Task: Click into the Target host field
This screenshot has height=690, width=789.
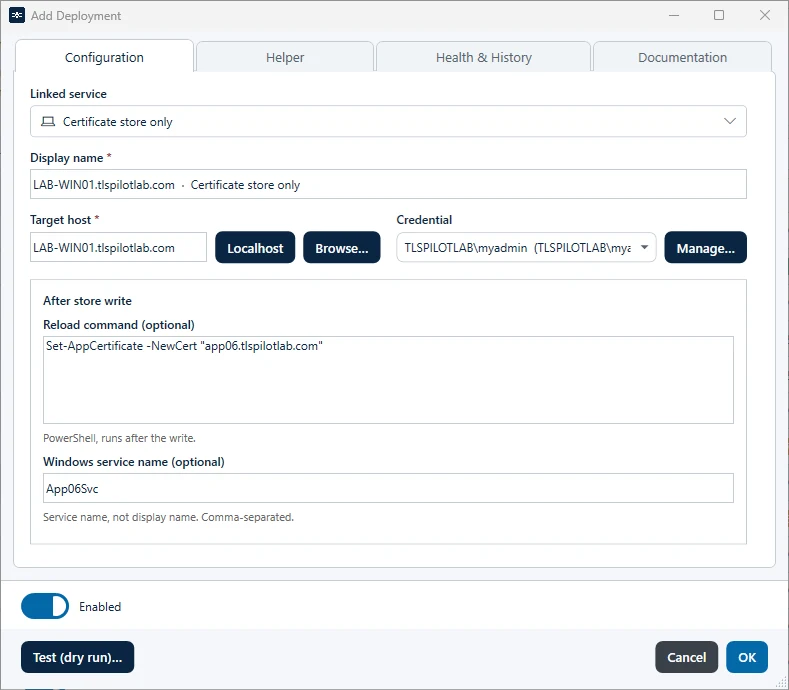Action: point(118,247)
